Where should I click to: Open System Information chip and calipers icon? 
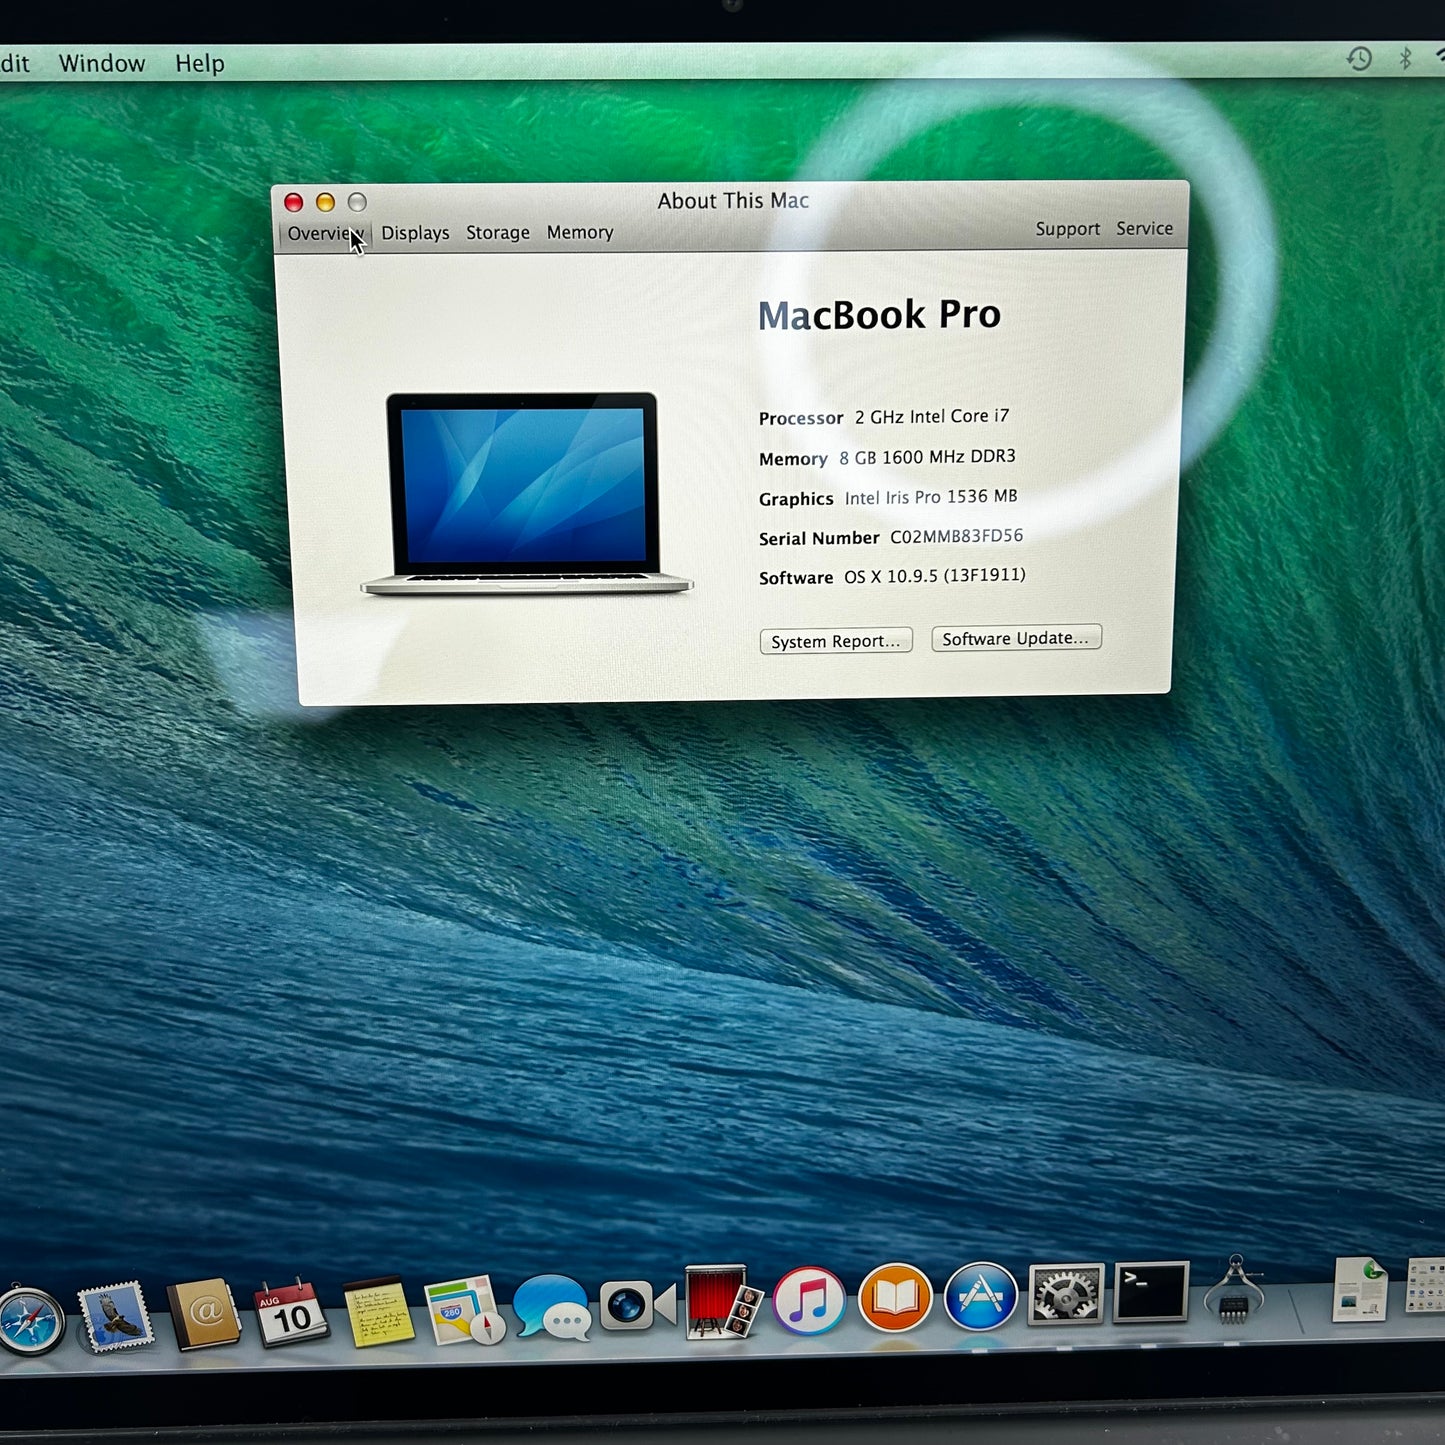tap(1235, 1290)
